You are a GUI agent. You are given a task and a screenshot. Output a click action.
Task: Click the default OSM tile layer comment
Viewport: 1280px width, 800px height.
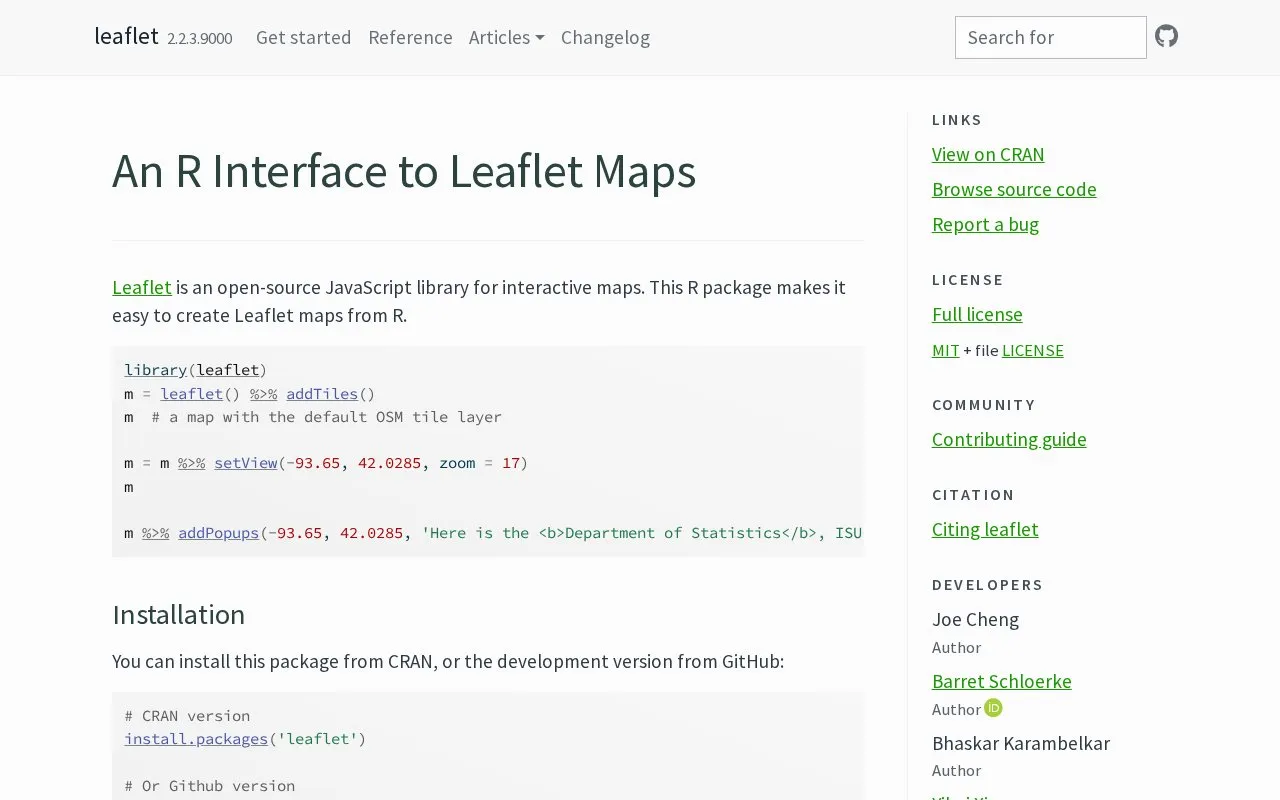pos(326,417)
